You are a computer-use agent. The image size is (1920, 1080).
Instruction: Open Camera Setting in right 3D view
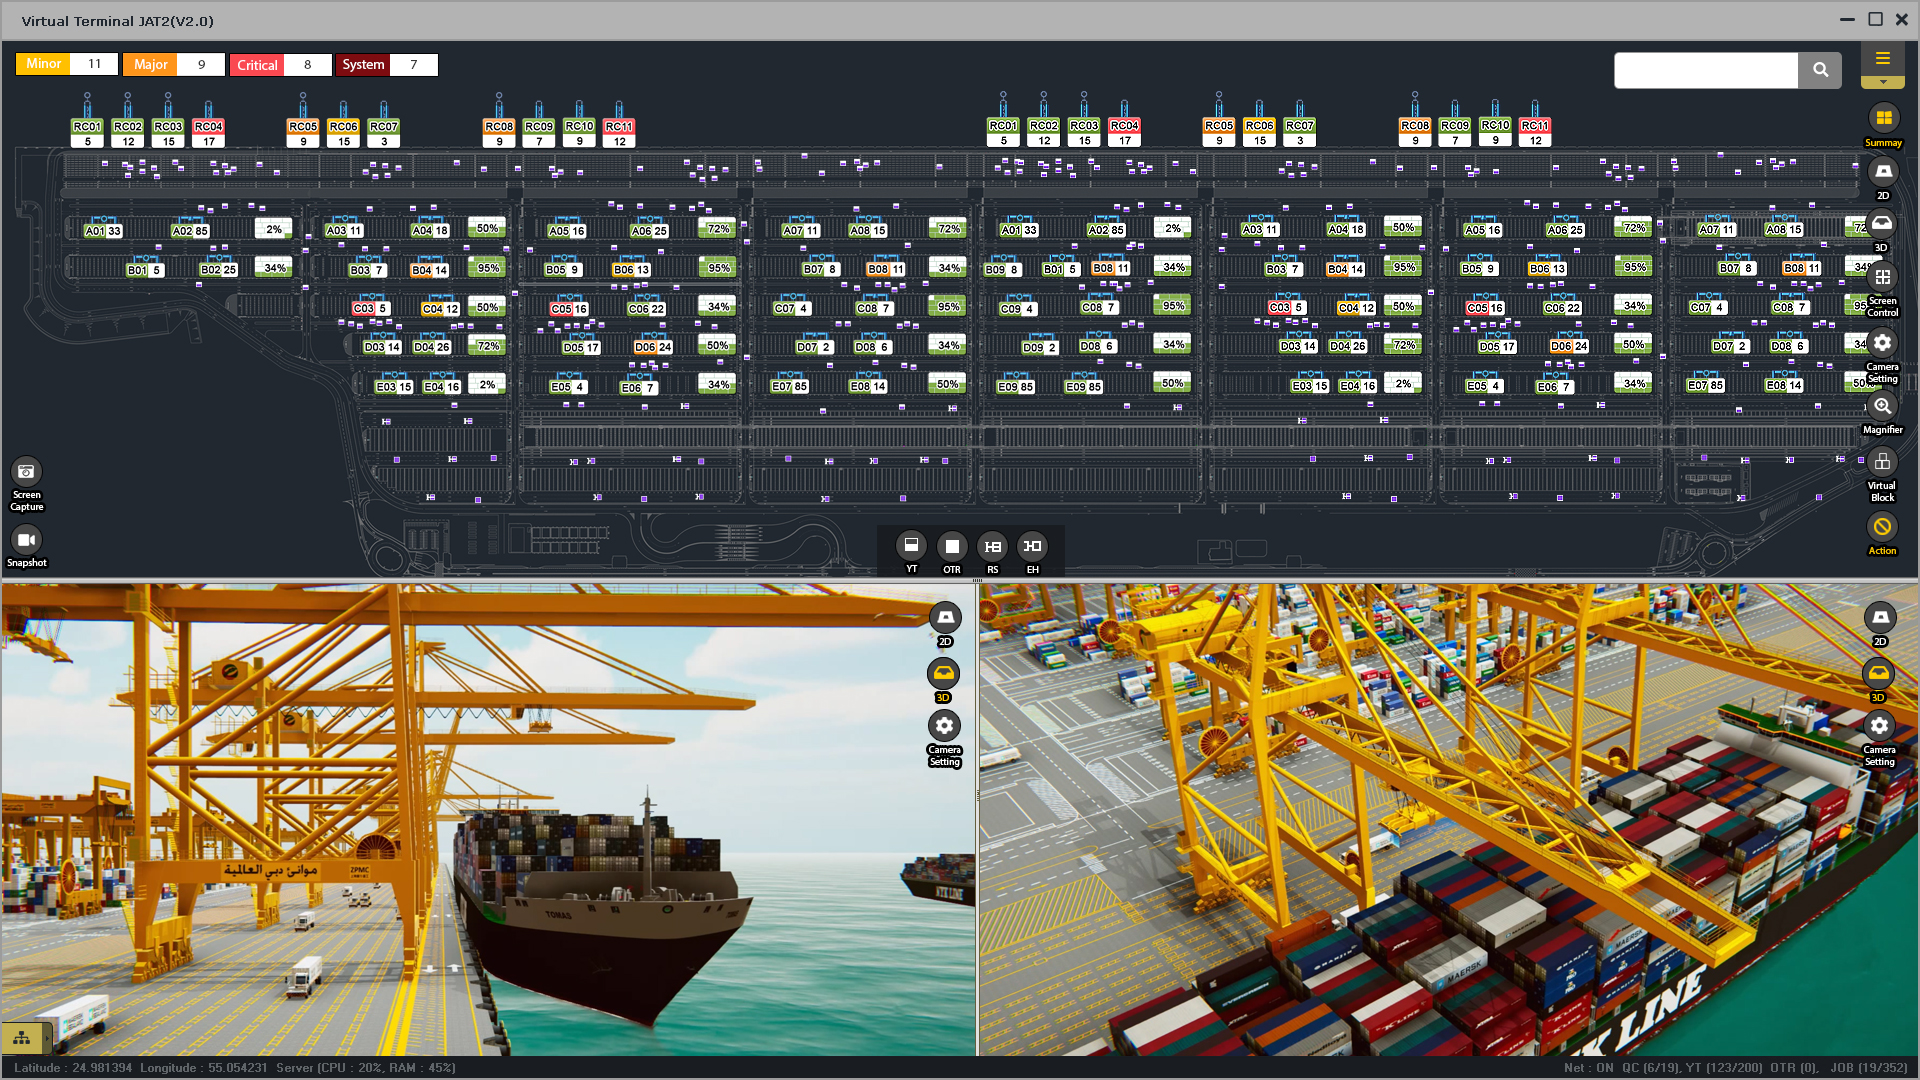(1879, 726)
